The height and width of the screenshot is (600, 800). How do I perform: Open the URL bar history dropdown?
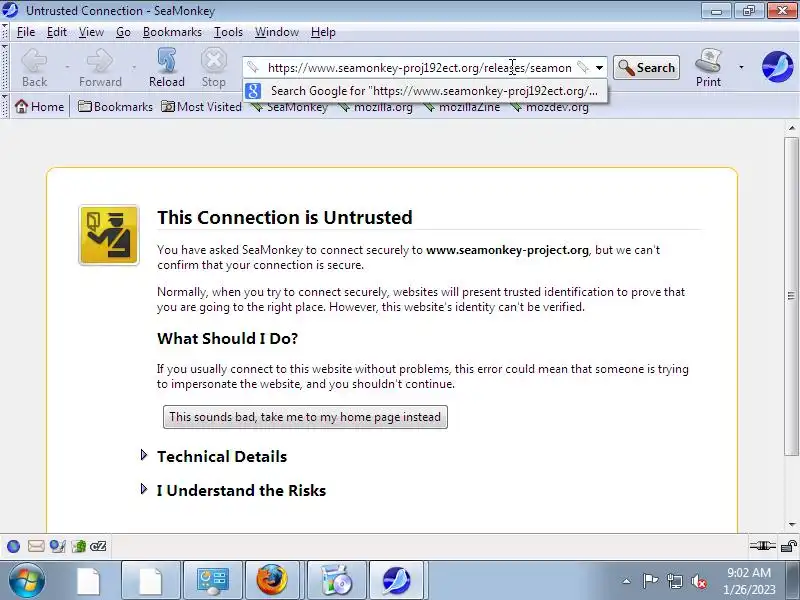pyautogui.click(x=599, y=67)
